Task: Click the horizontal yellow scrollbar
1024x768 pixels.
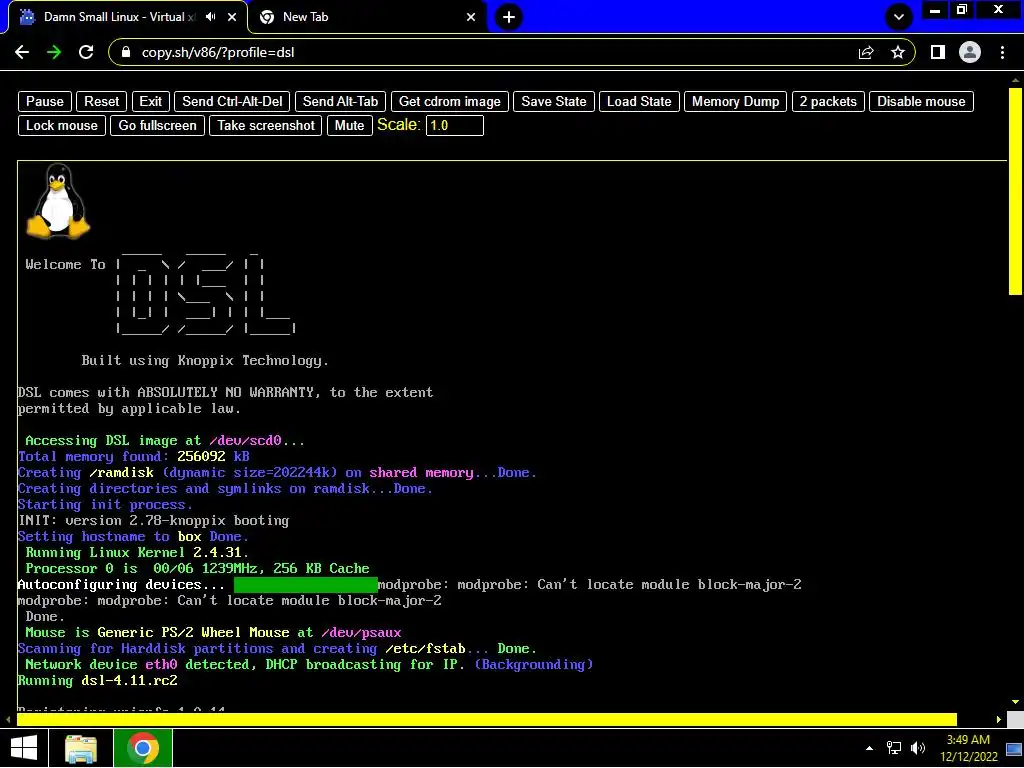Action: click(487, 720)
